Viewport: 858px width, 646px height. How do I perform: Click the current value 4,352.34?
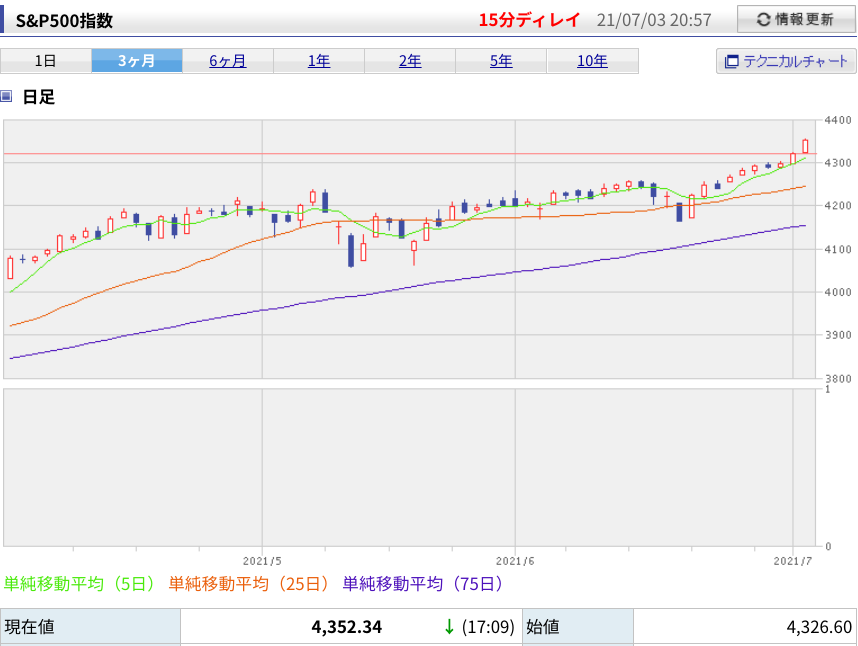[346, 627]
